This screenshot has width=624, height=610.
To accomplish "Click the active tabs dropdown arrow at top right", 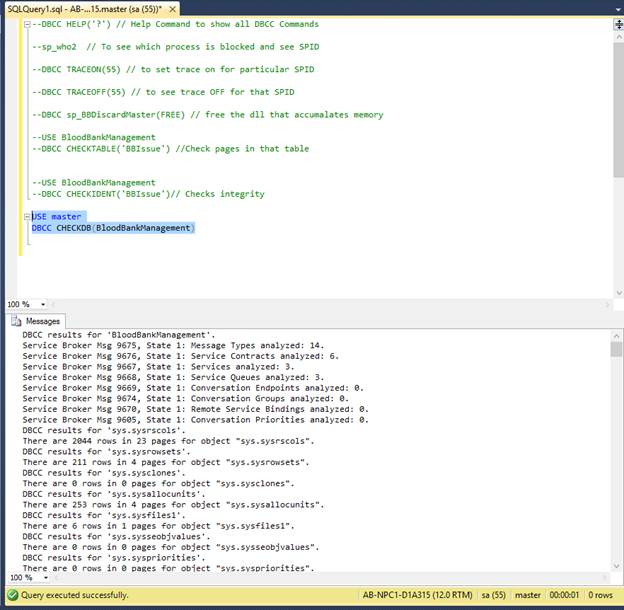I will [x=619, y=10].
